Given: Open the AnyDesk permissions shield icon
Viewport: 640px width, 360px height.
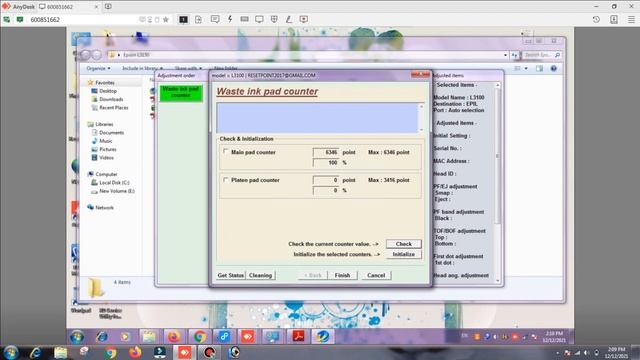Looking at the screenshot, I should coord(274,19).
